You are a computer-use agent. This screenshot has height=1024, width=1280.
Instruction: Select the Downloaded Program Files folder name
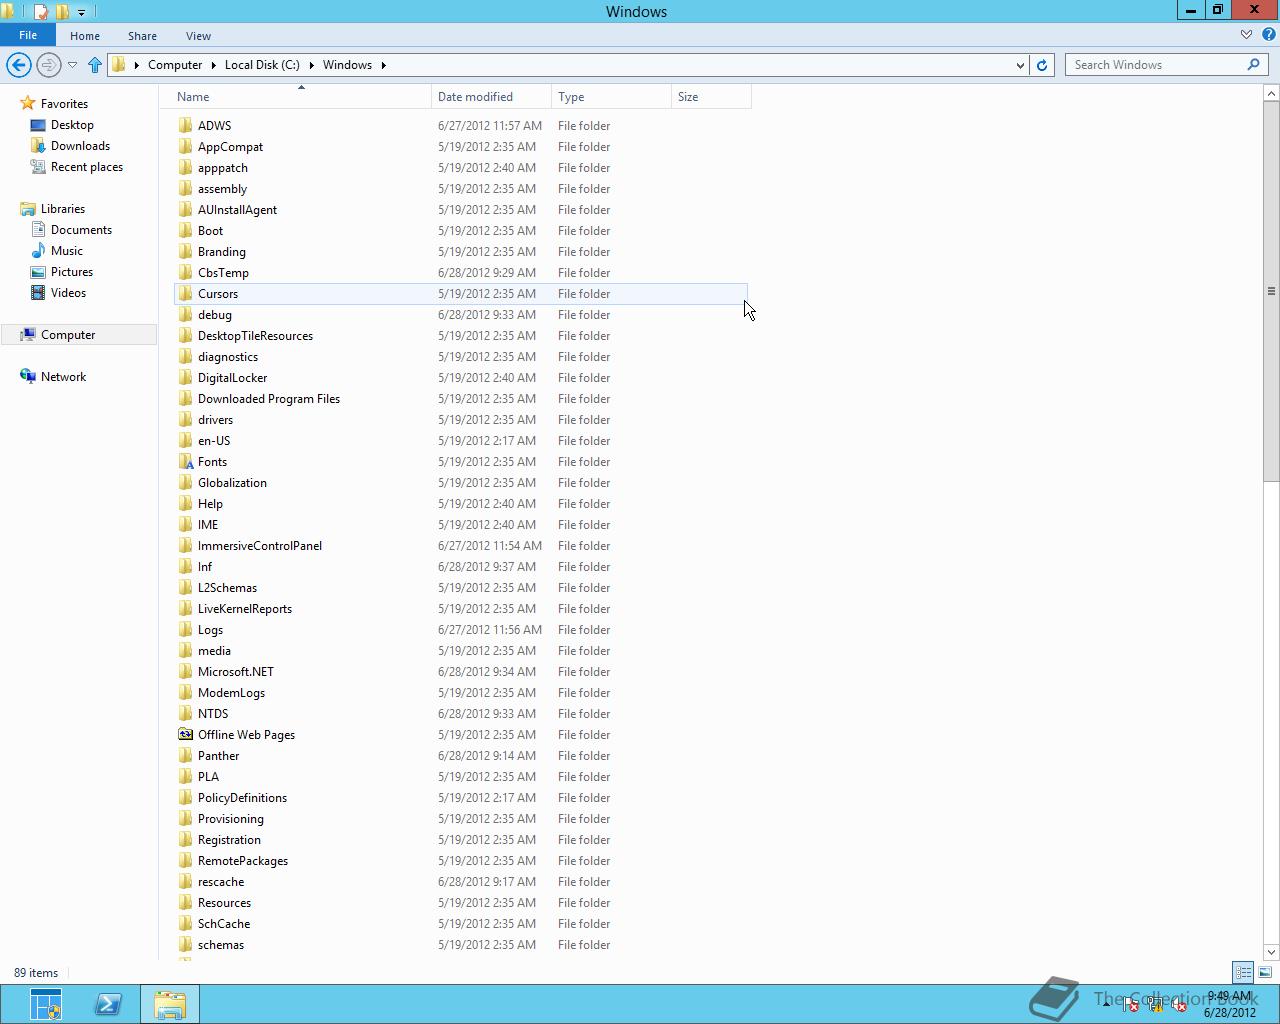[269, 399]
